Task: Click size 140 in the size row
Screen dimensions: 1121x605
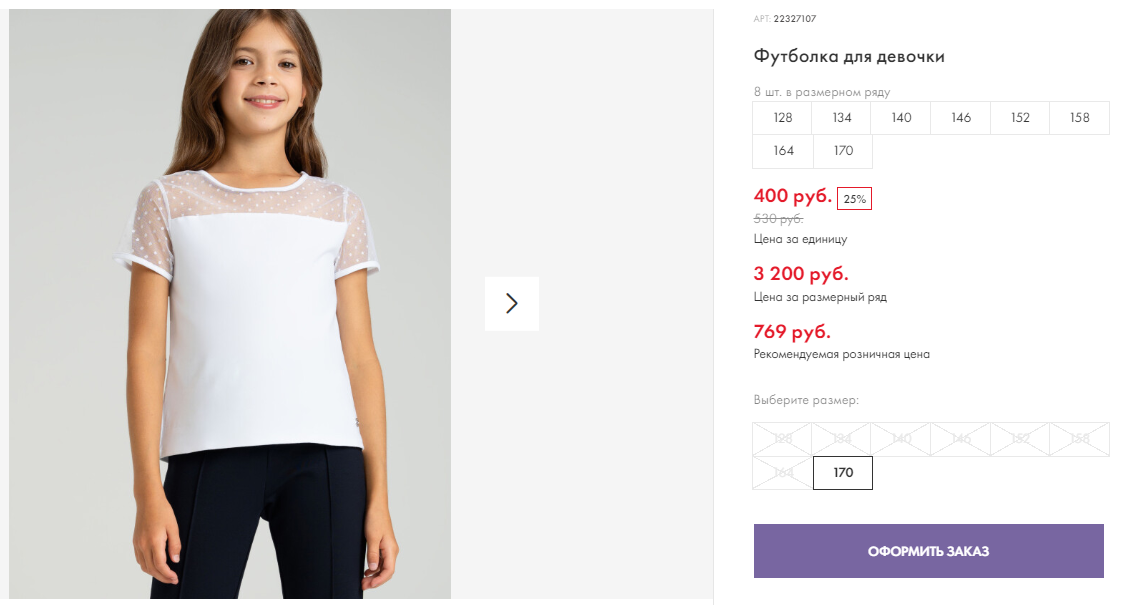Action: (x=901, y=118)
